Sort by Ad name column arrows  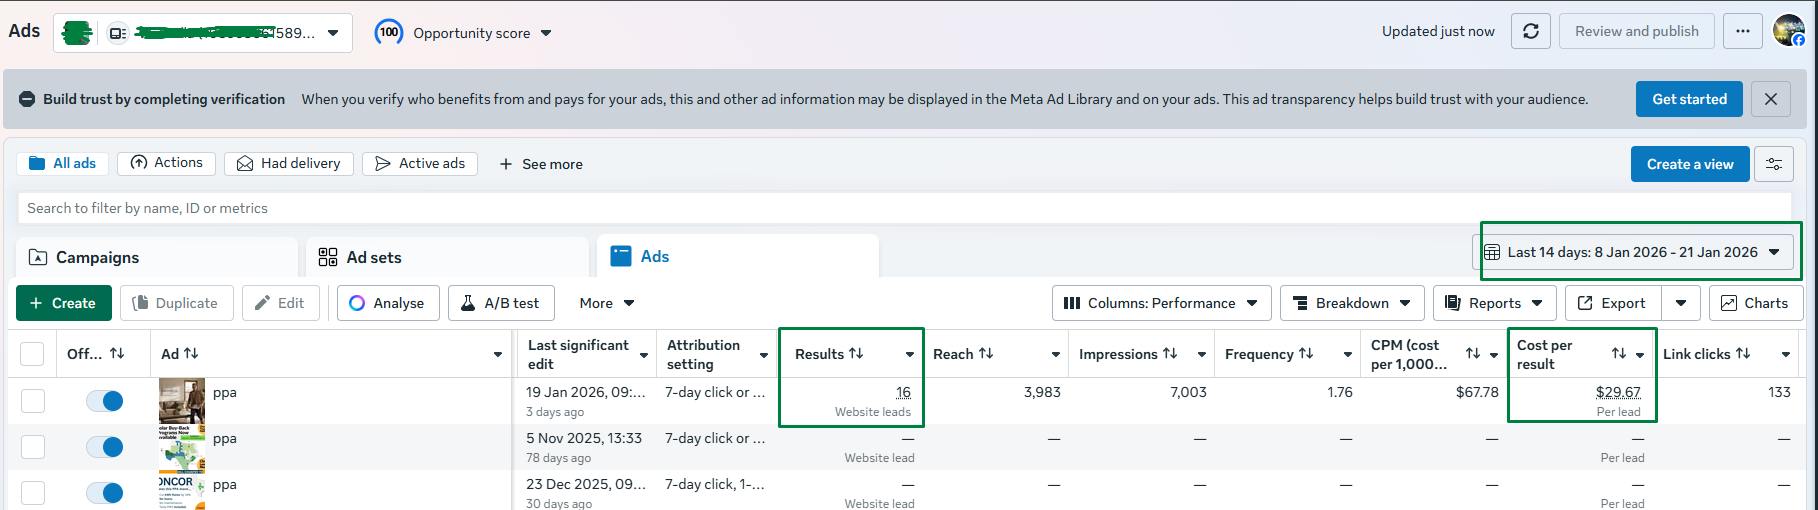tap(191, 353)
